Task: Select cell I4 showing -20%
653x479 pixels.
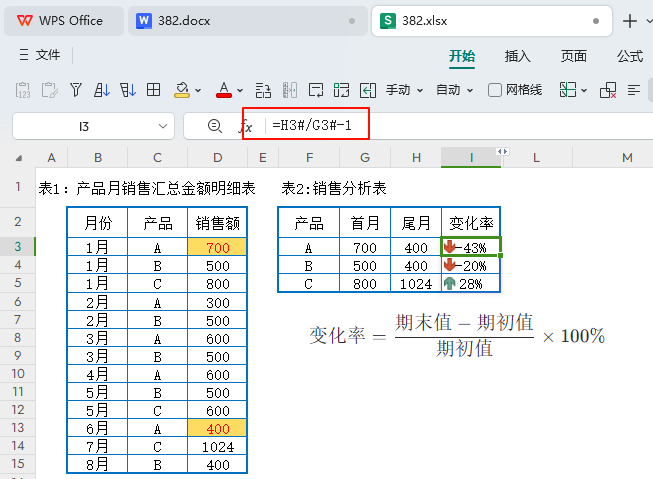Action: pyautogui.click(x=471, y=265)
